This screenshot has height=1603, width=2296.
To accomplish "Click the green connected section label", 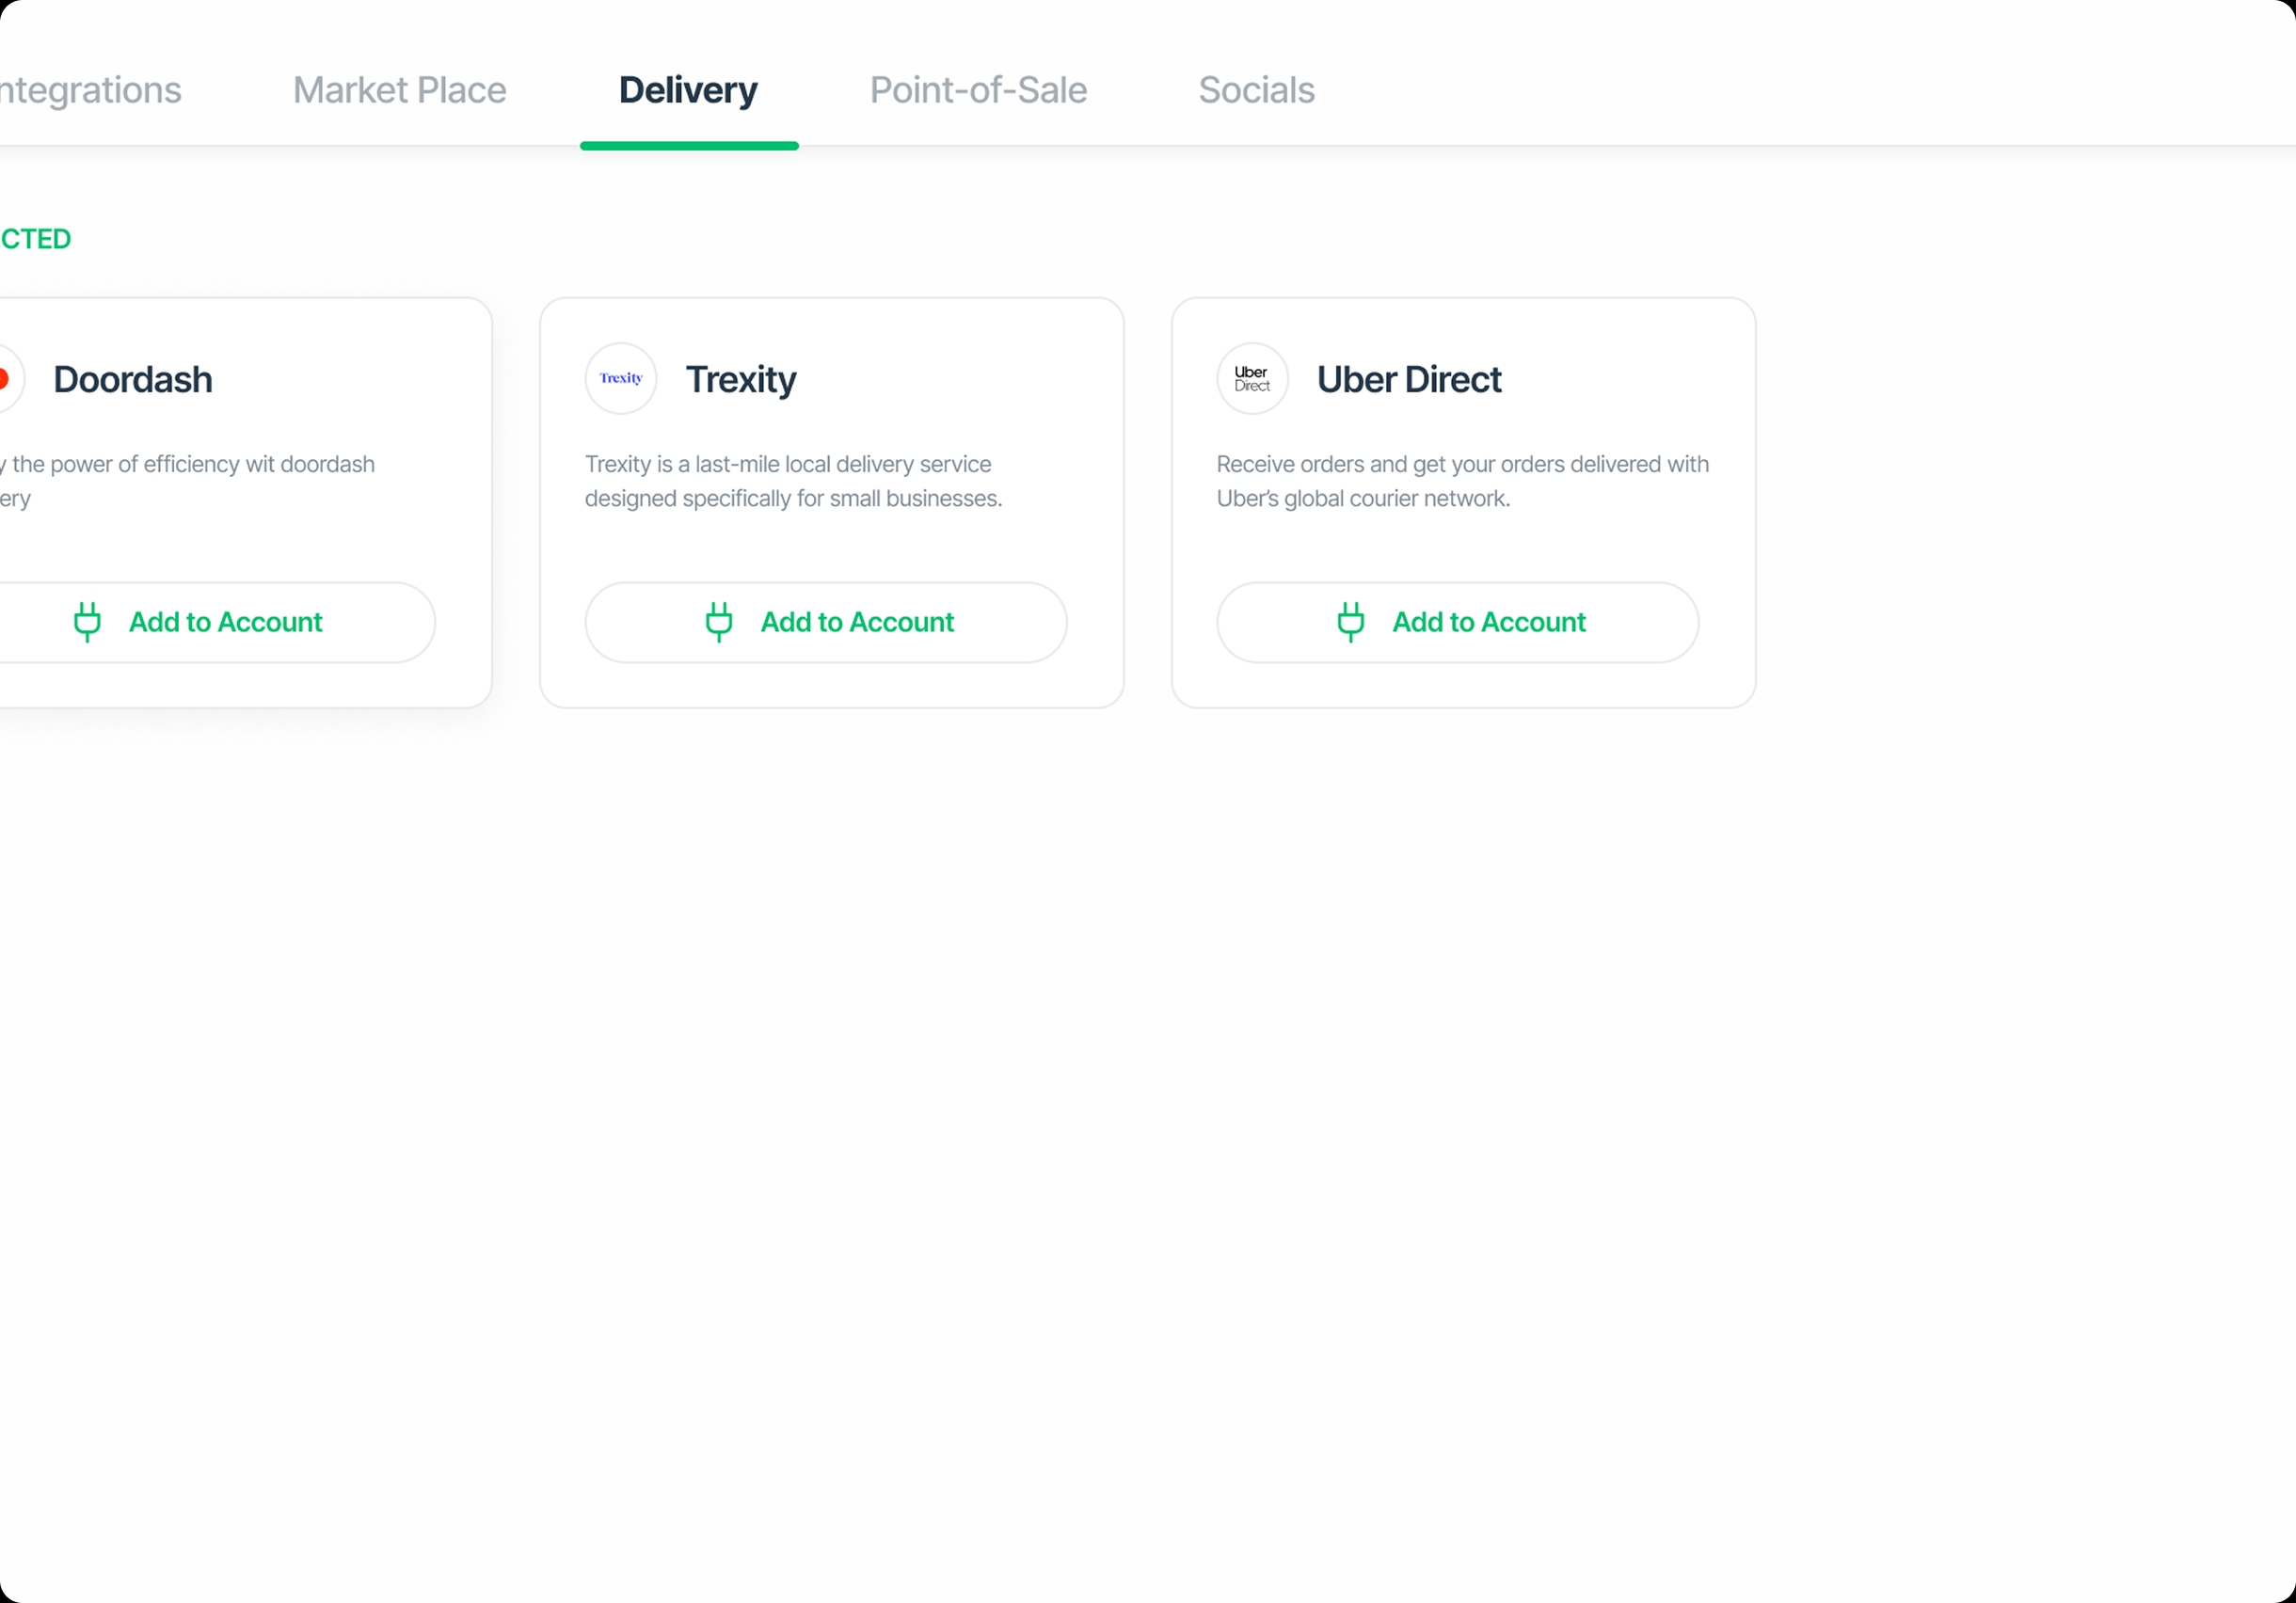I will (35, 239).
